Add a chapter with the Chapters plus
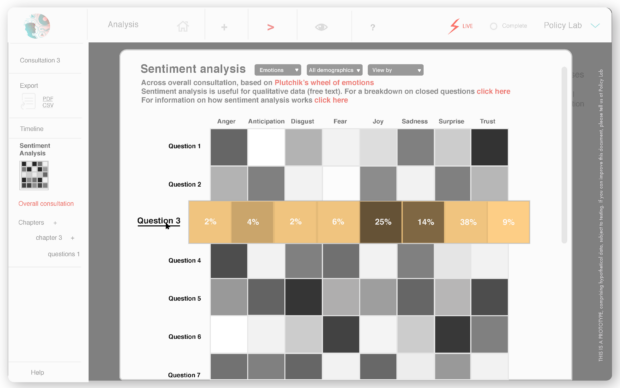620x388 pixels. pyautogui.click(x=55, y=223)
